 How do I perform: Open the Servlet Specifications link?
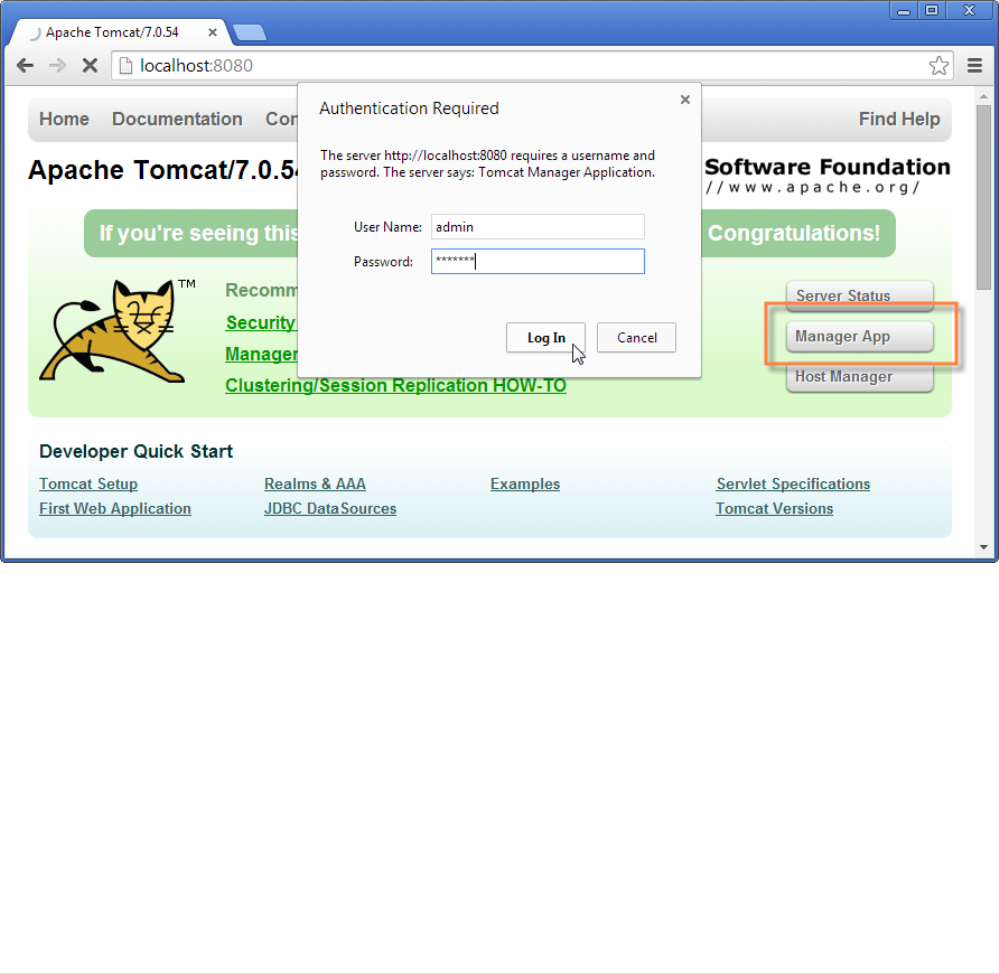[x=793, y=484]
